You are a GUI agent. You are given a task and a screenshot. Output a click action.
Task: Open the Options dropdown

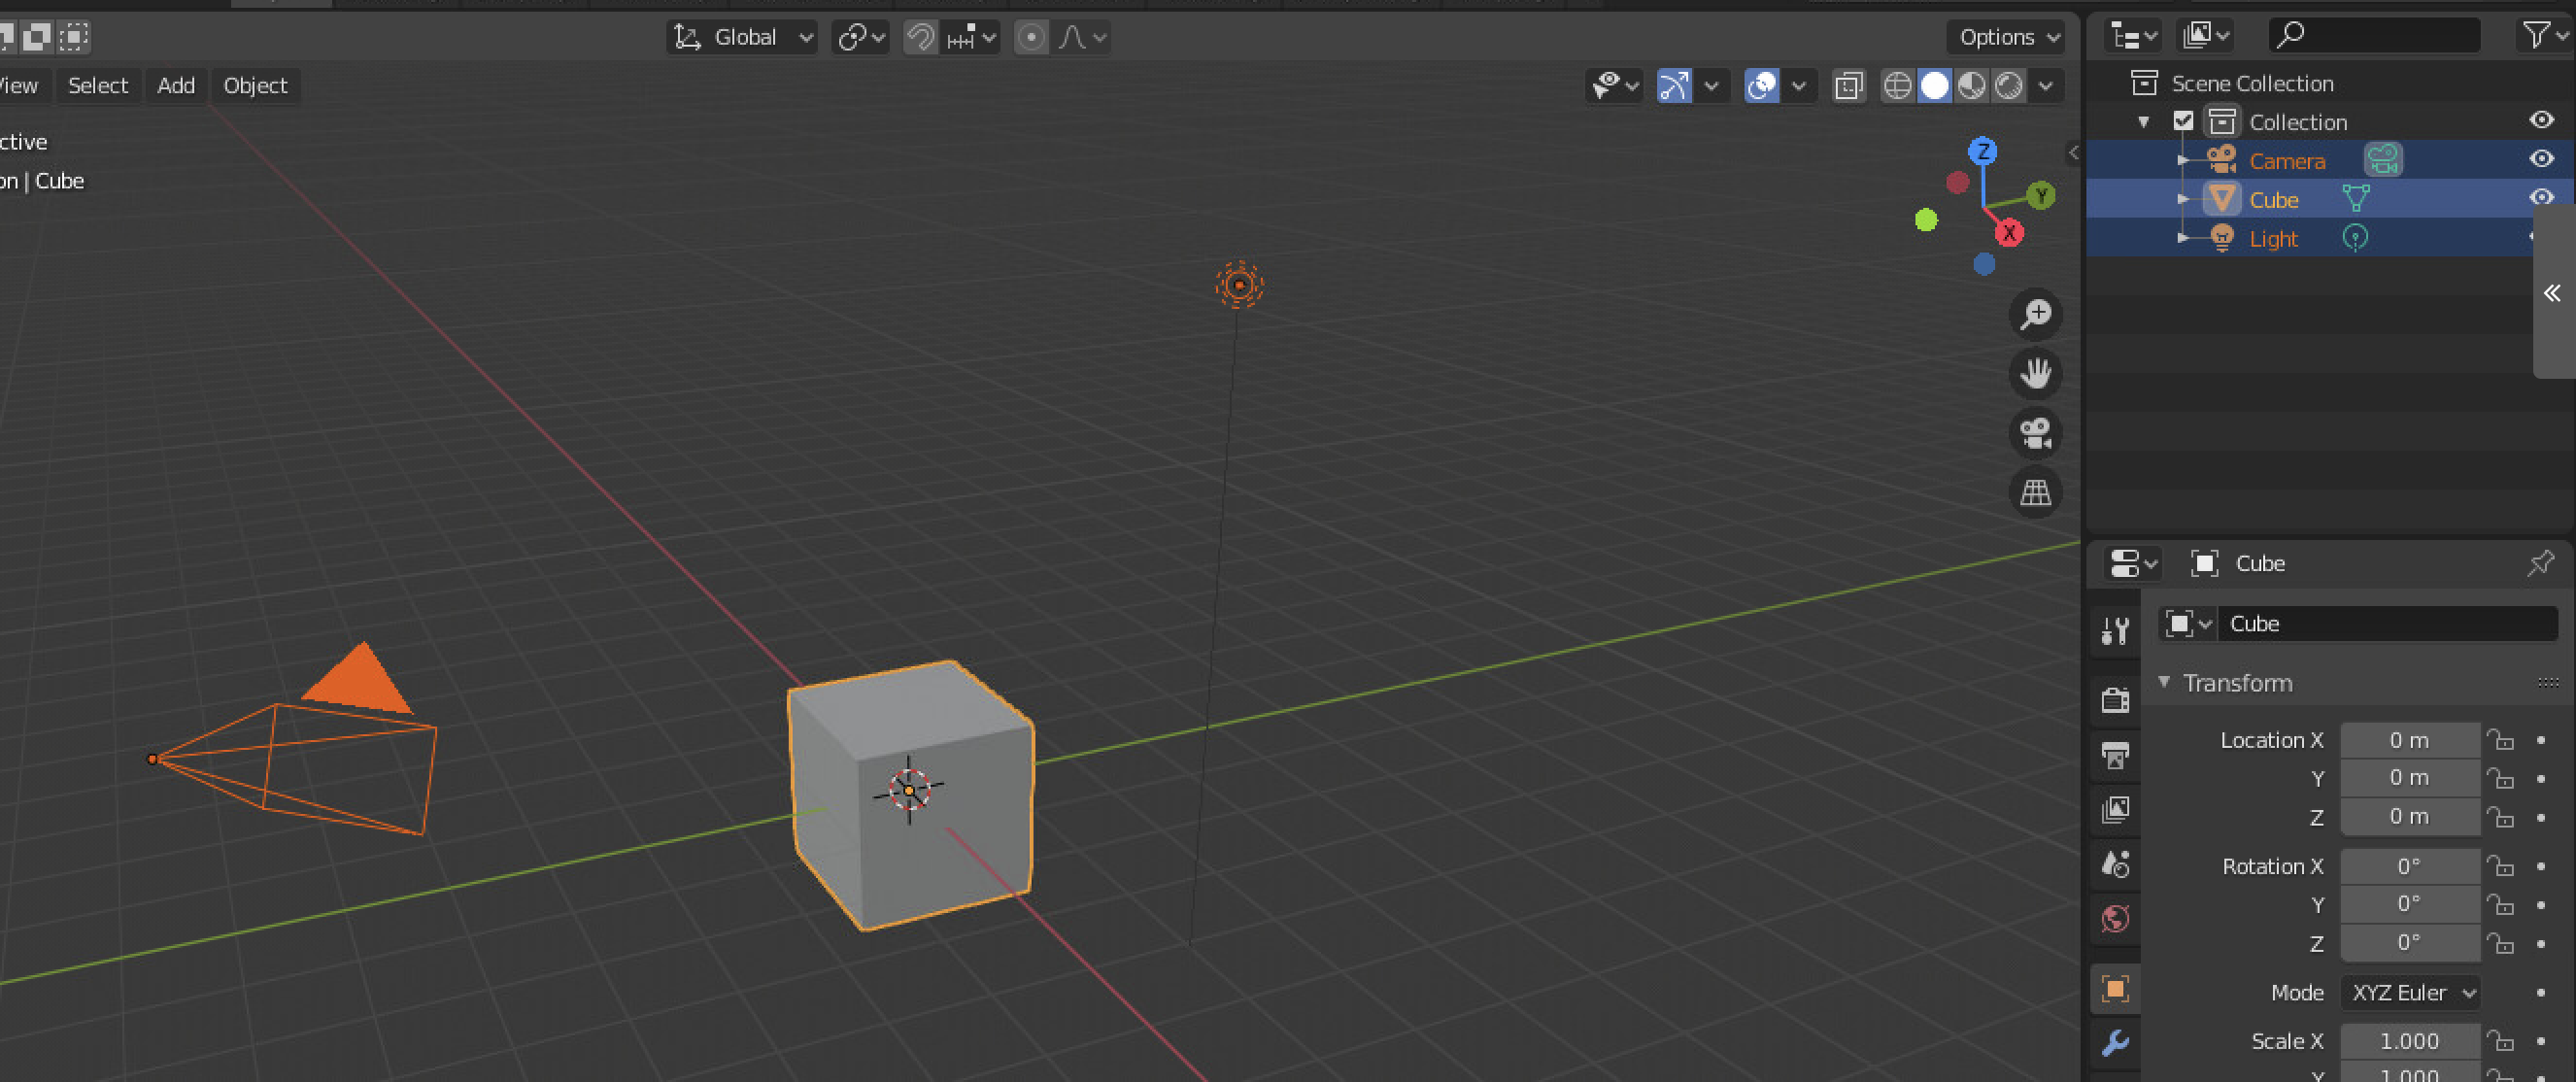[x=2007, y=38]
